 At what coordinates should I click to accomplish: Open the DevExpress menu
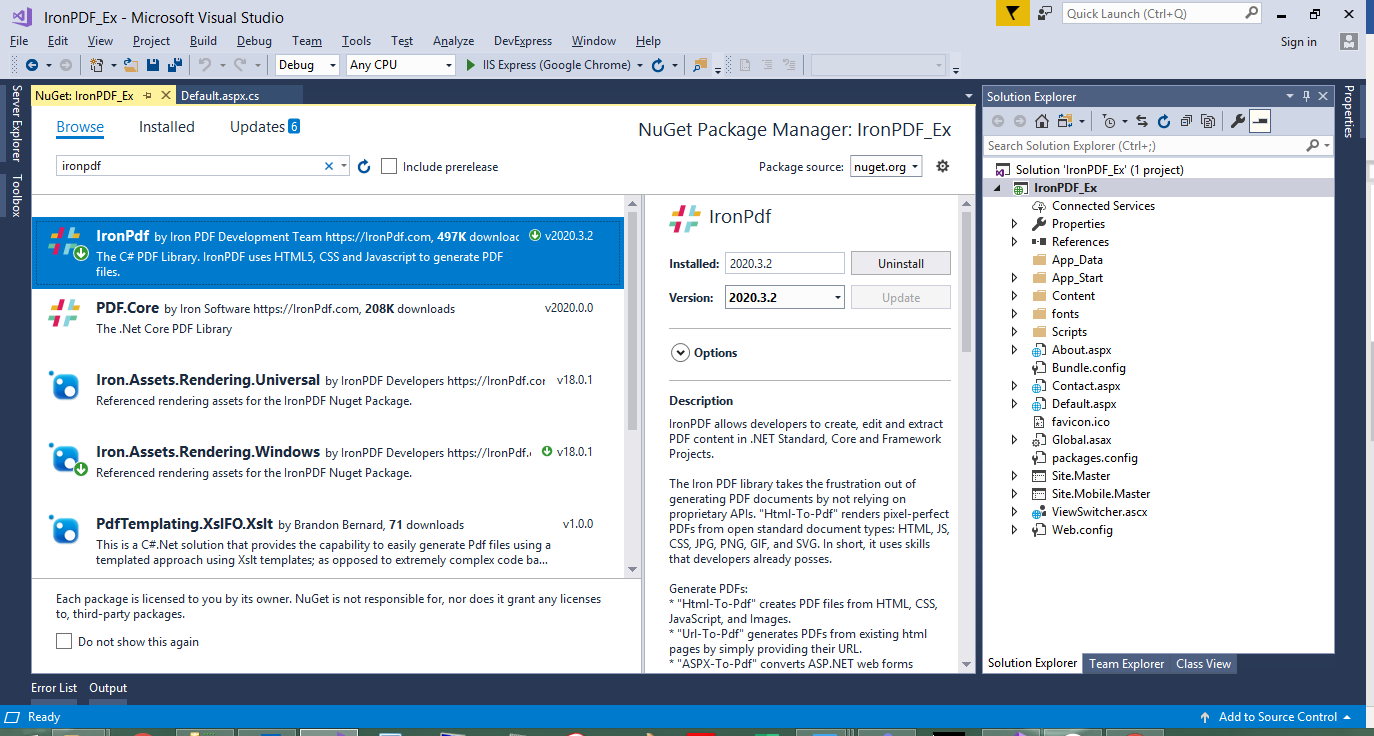pyautogui.click(x=523, y=41)
